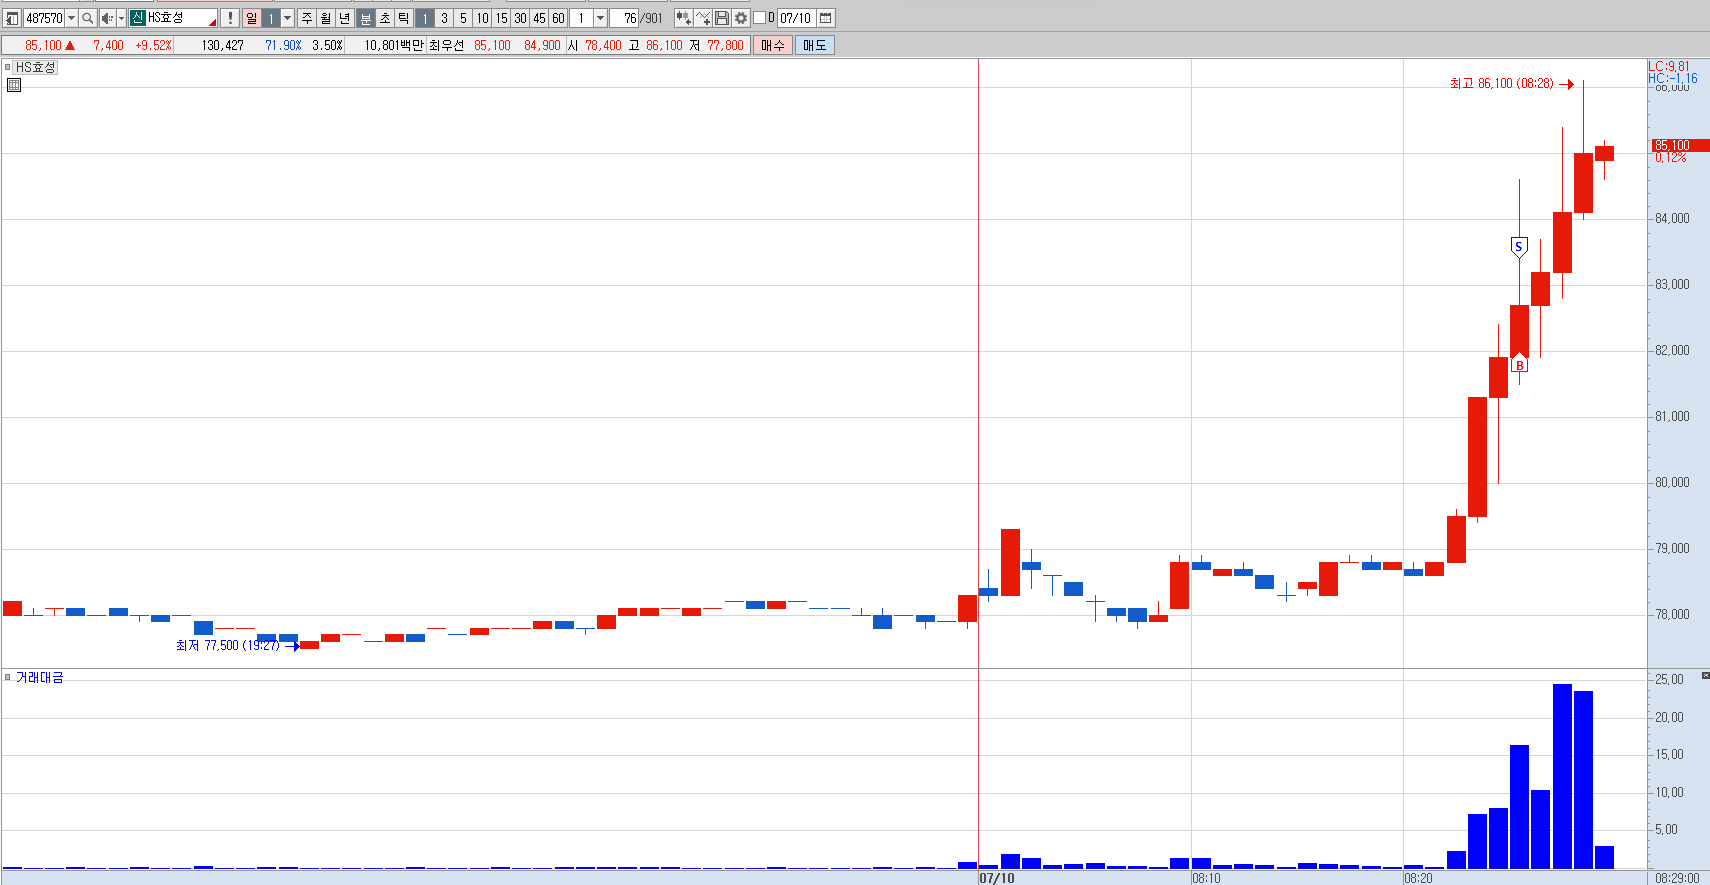This screenshot has height=885, width=1710.
Task: Click the S sell marker on the chart
Action: [1519, 247]
